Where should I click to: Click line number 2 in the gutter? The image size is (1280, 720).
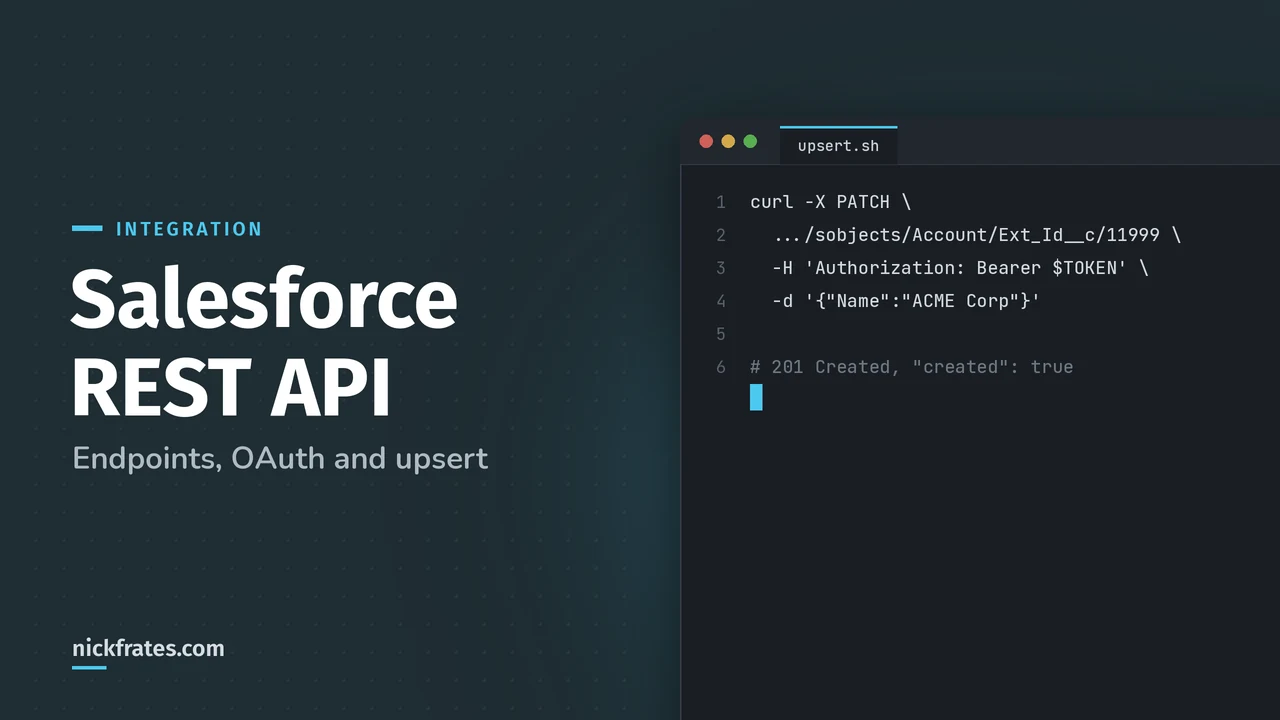(720, 235)
